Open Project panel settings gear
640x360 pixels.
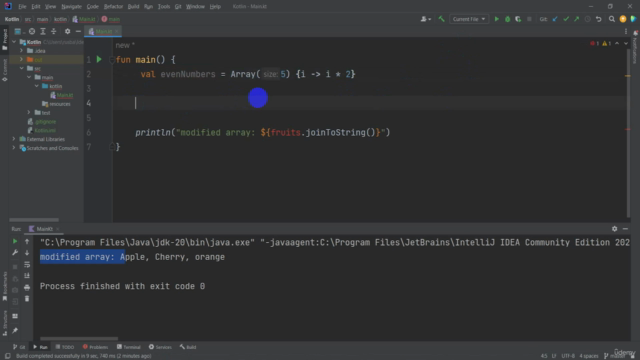pyautogui.click(x=67, y=31)
